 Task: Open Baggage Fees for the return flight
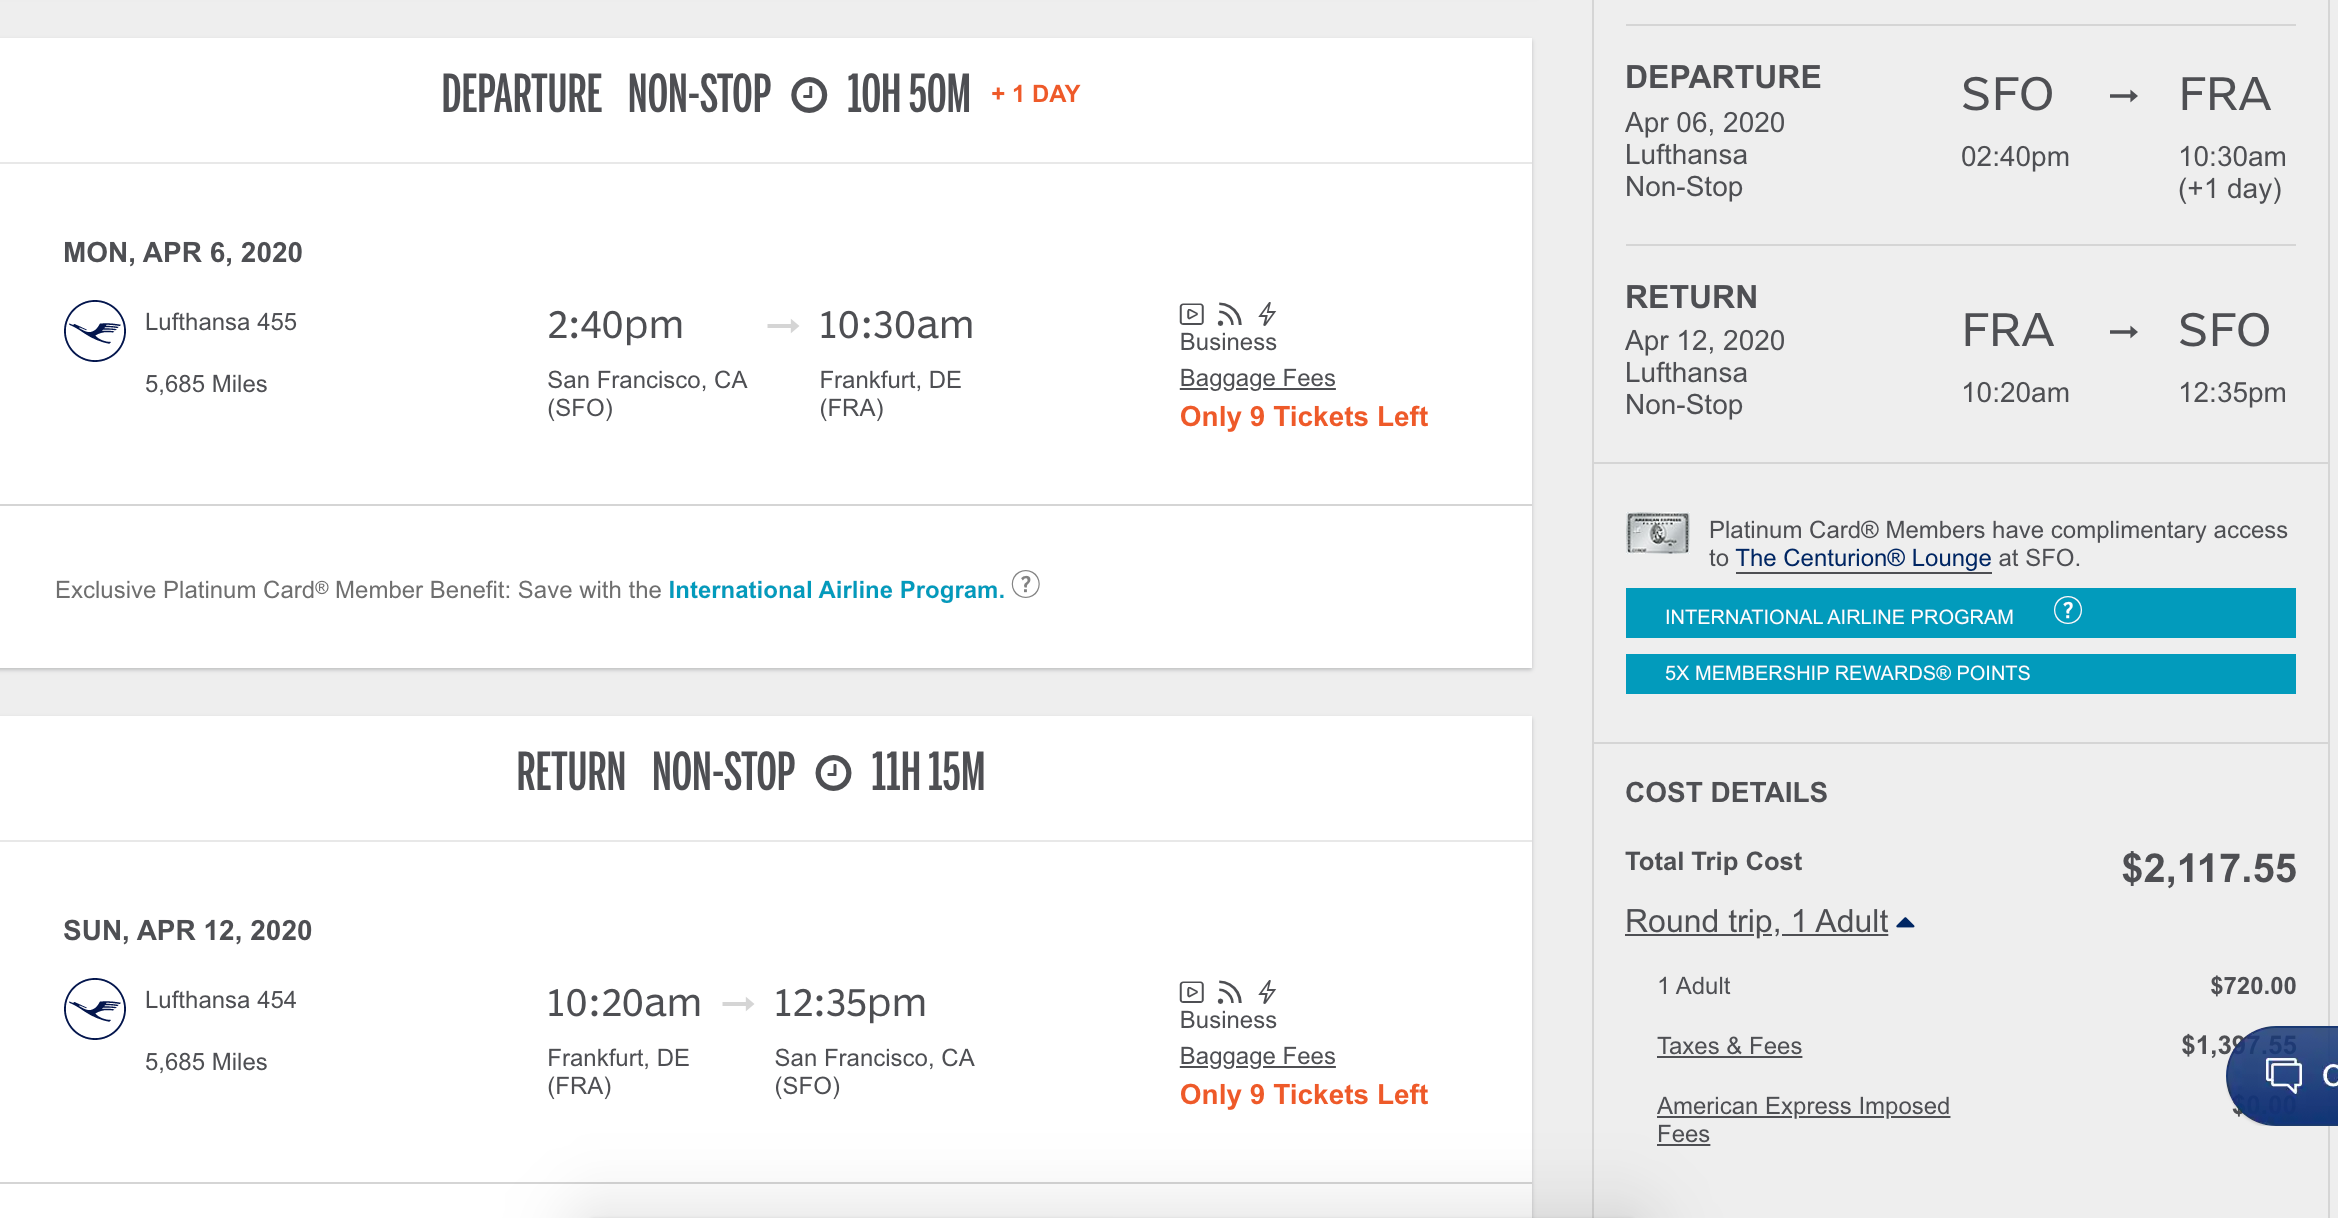pos(1257,1056)
